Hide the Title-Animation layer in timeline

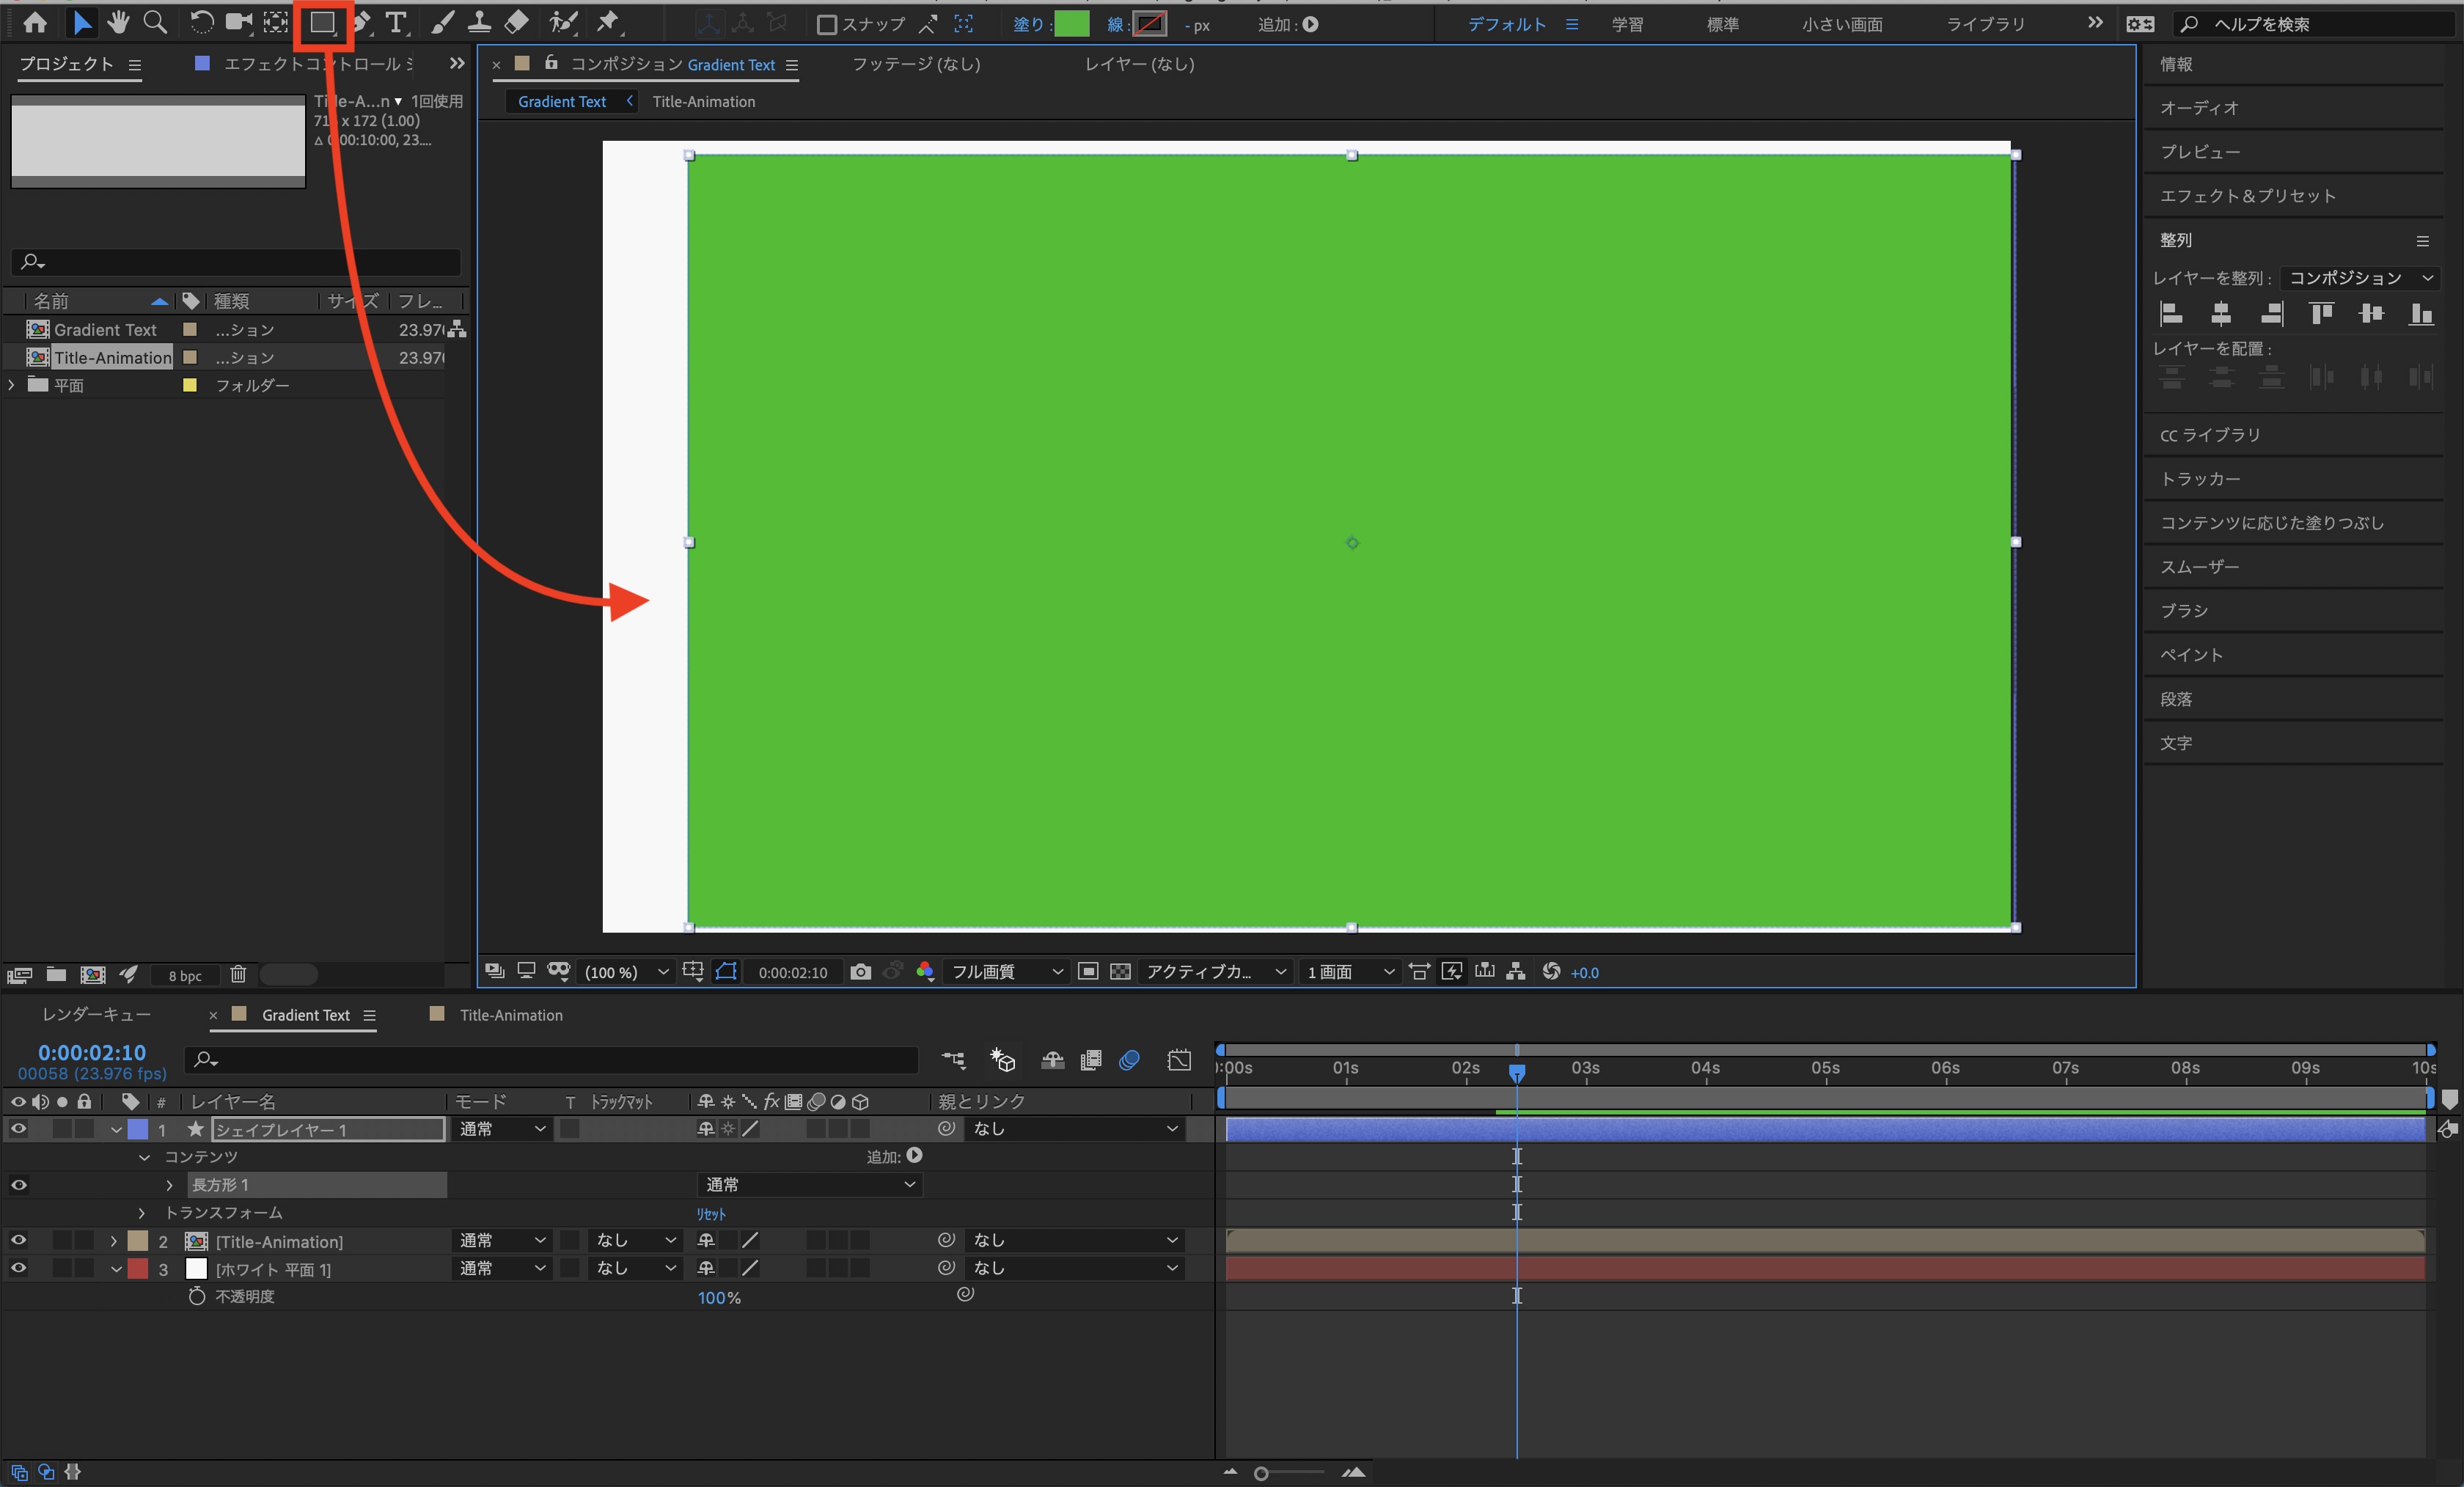18,1240
